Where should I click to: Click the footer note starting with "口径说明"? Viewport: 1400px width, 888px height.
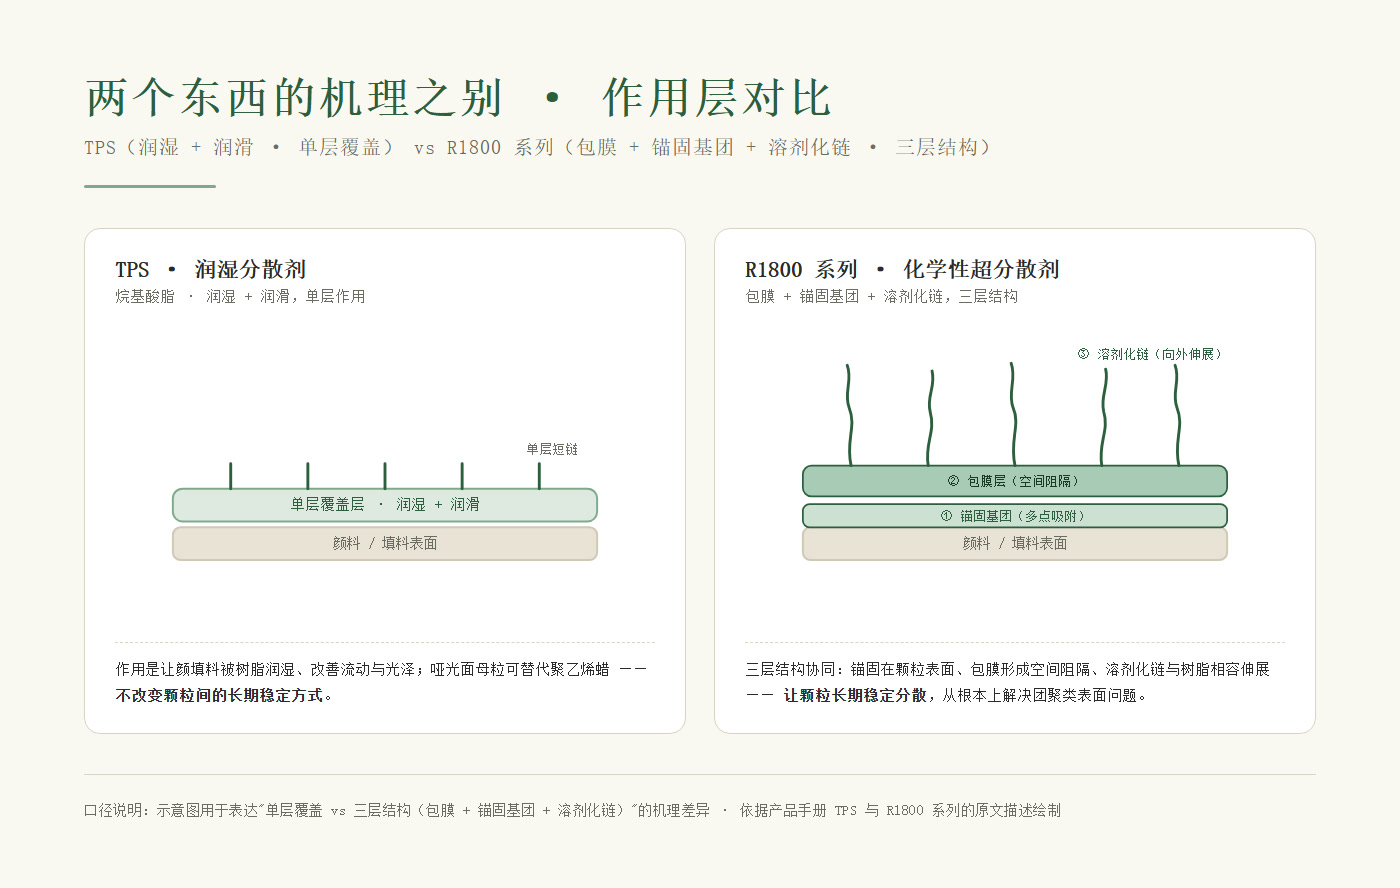pyautogui.click(x=572, y=810)
